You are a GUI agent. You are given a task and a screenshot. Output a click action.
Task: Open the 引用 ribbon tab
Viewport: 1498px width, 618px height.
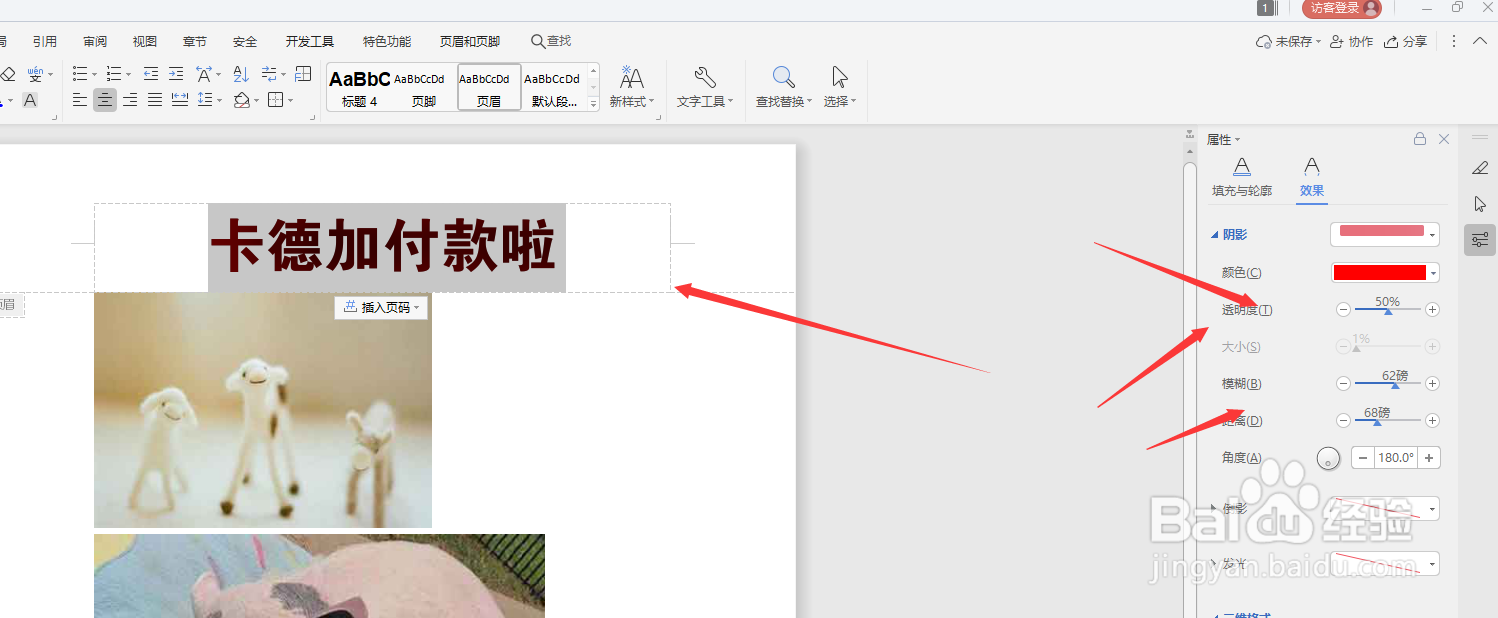coord(45,42)
